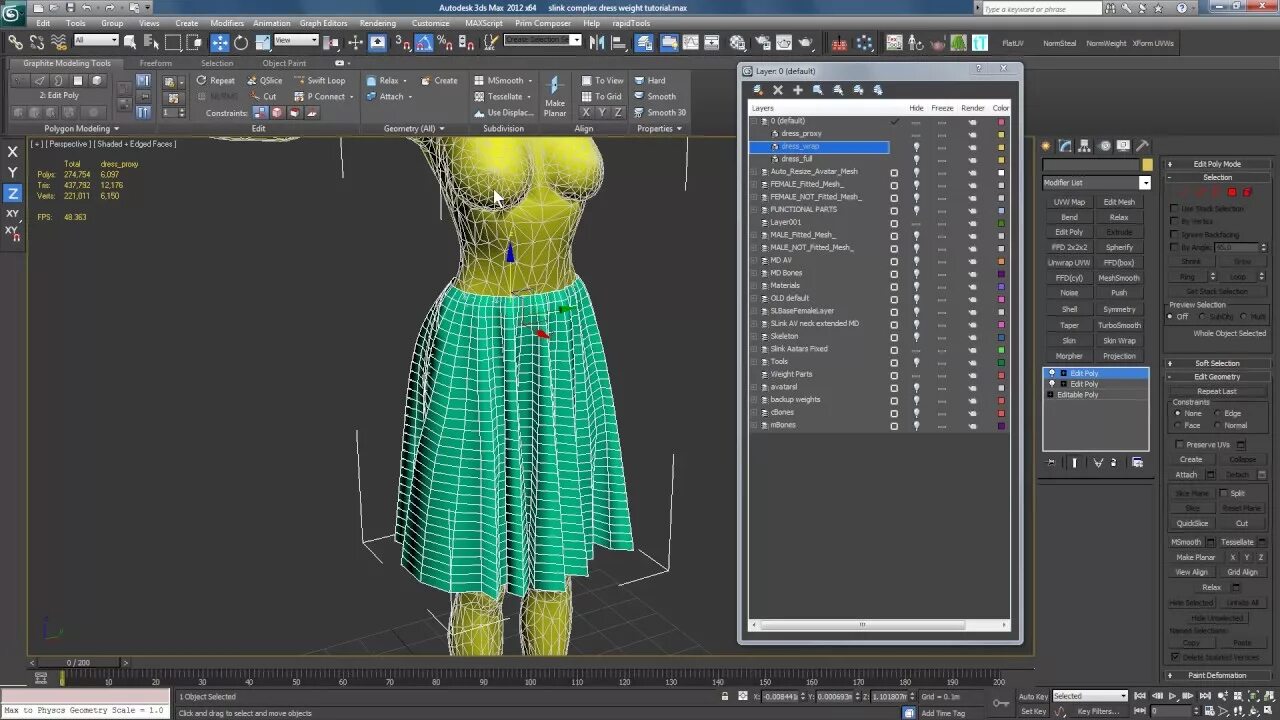Expand the MD Bones layer tree

[754, 273]
